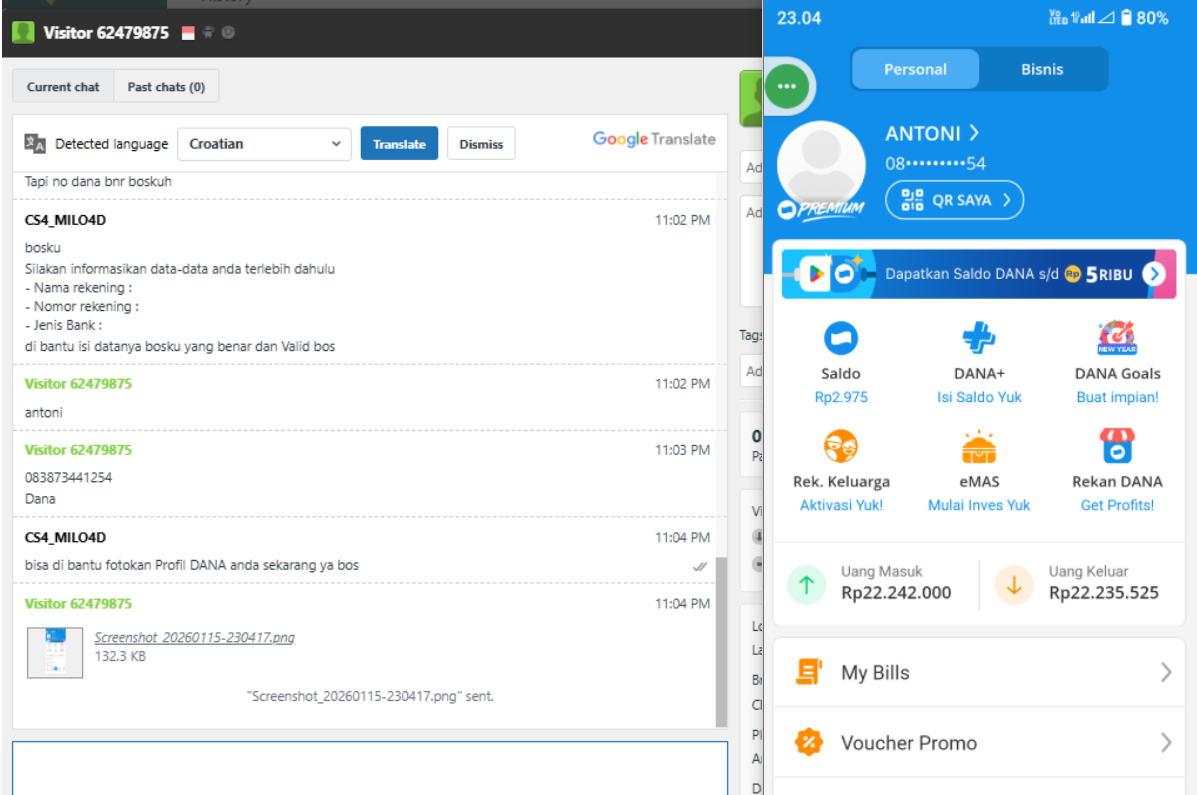Viewport: 1197px width, 795px height.
Task: Tap the orange Uang Keluar down-arrow icon
Action: click(x=1014, y=585)
